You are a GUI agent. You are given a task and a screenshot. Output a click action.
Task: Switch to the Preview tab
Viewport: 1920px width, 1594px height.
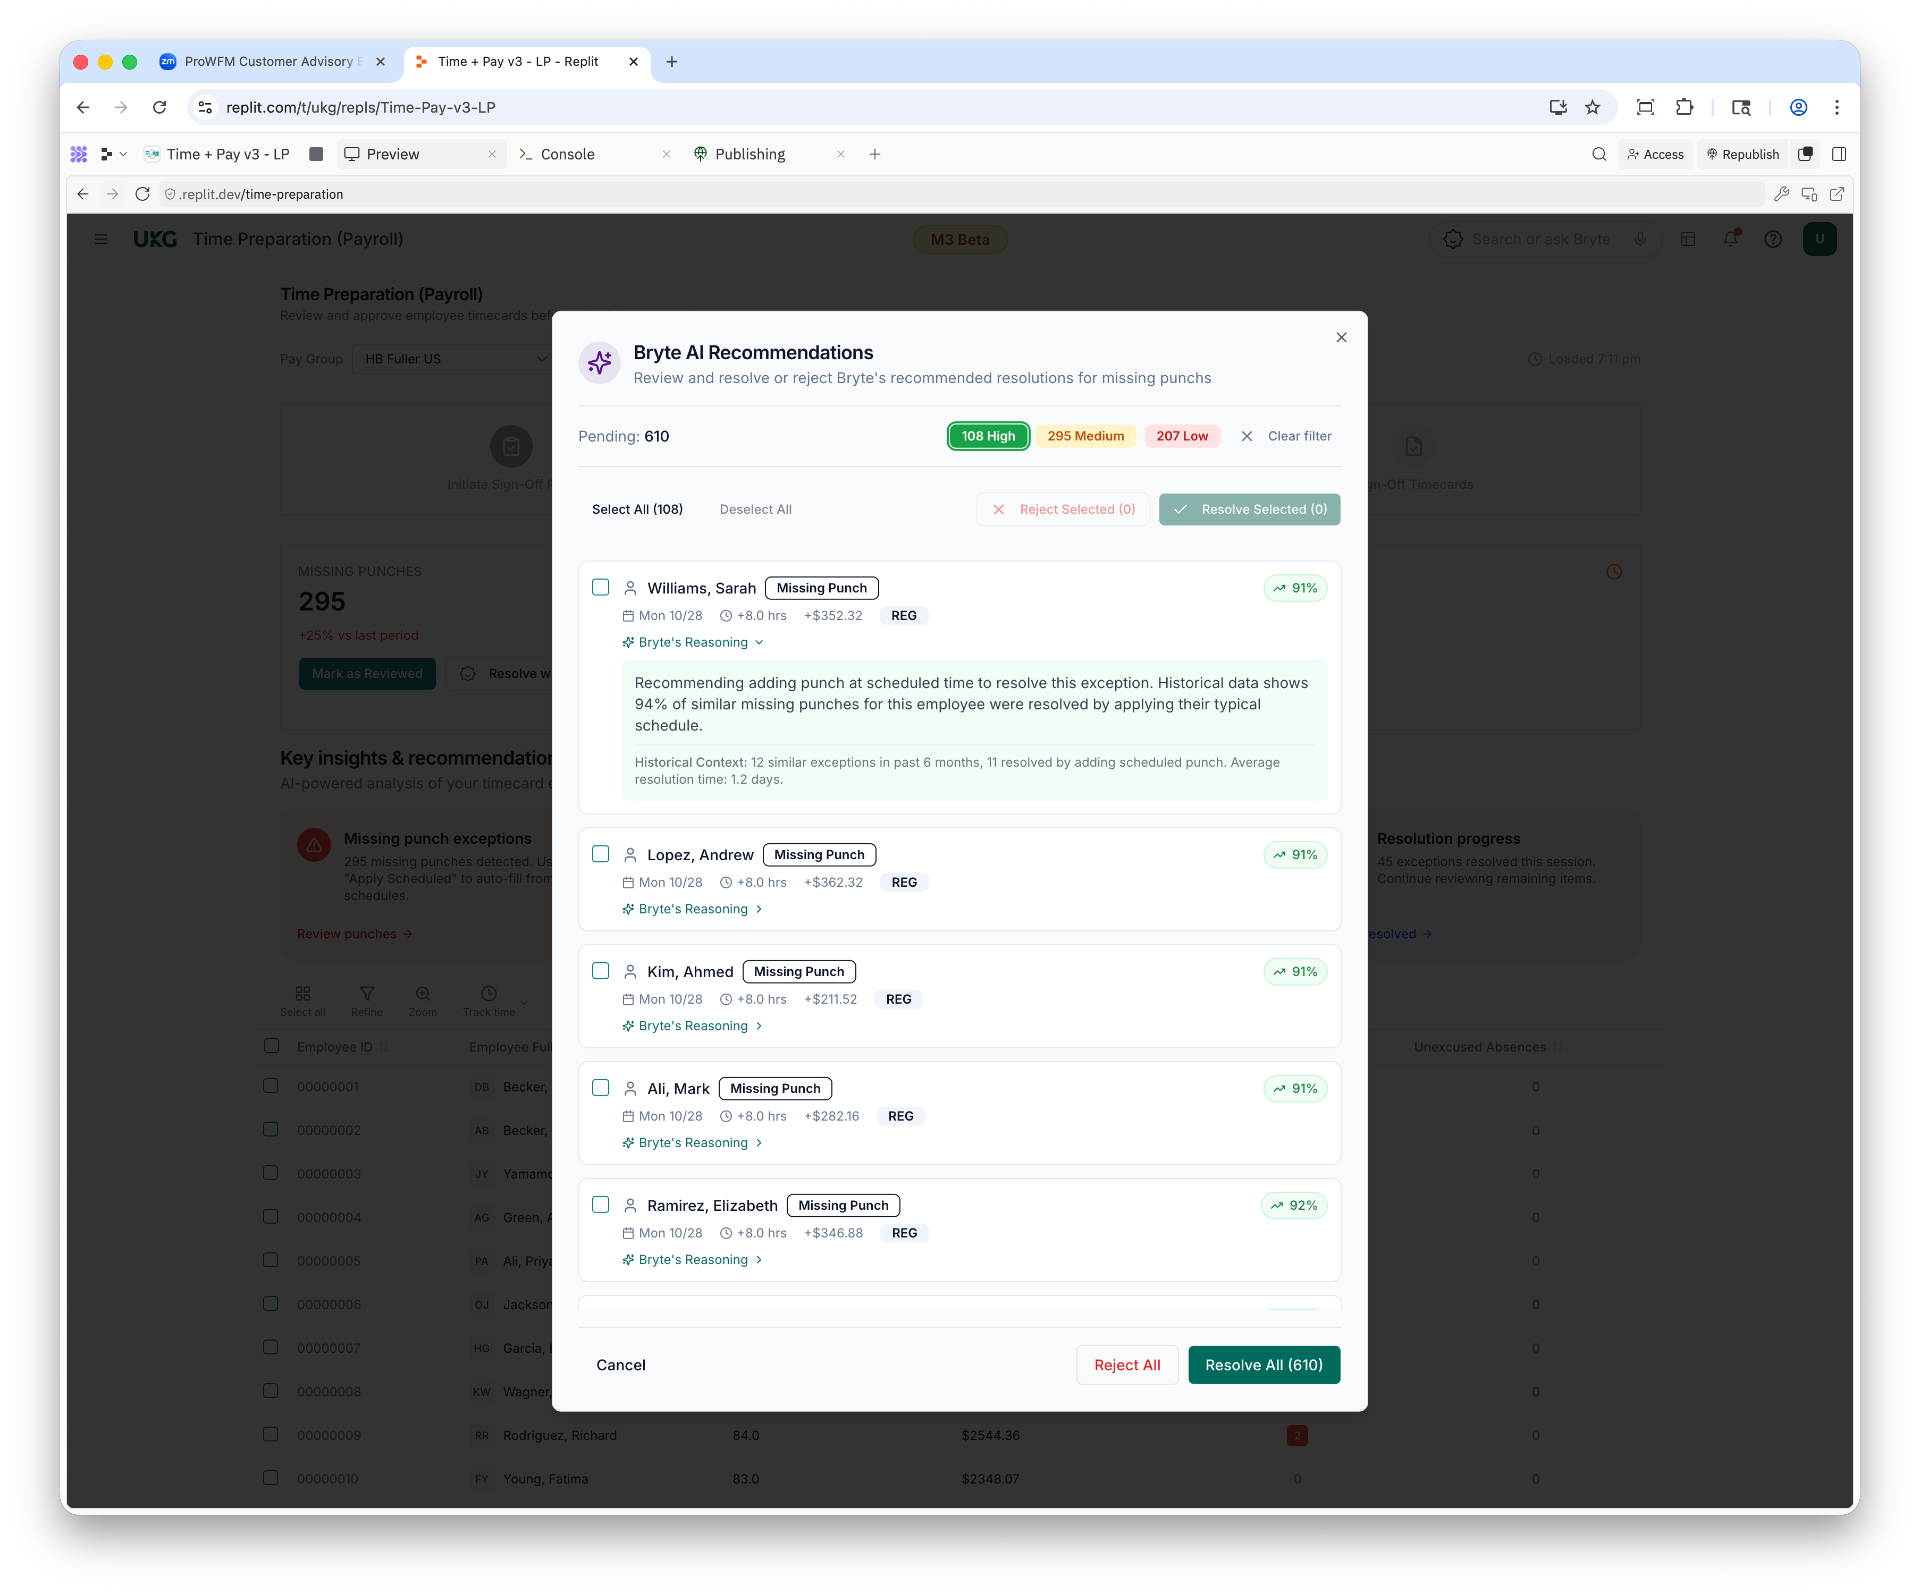pos(392,154)
